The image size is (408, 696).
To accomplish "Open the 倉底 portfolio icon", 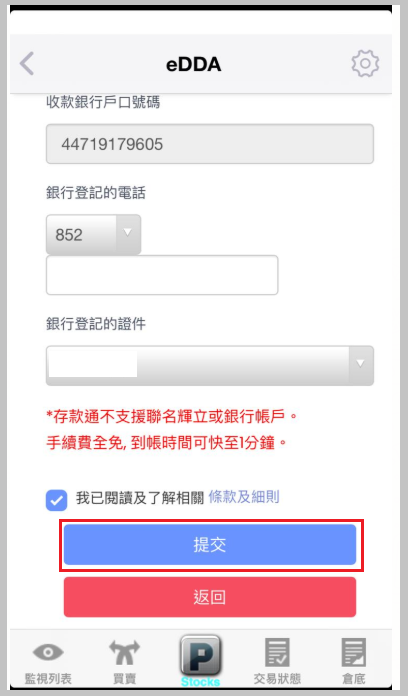I will [353, 652].
